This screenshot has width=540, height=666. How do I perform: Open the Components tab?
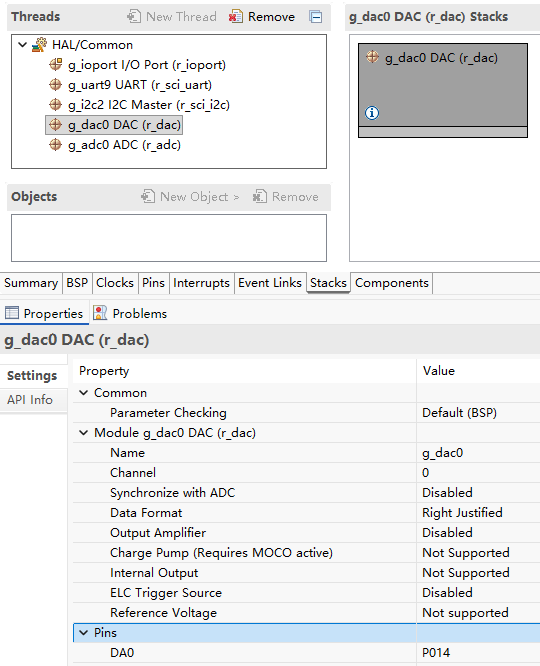[392, 283]
